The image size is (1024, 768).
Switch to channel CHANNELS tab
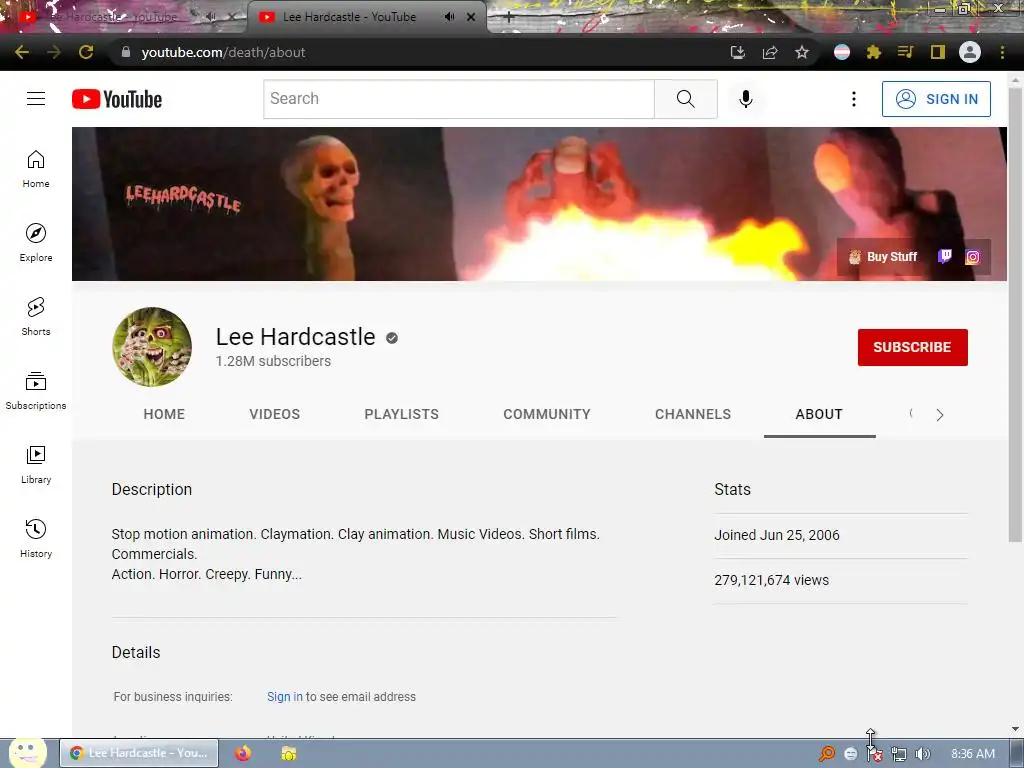click(693, 414)
